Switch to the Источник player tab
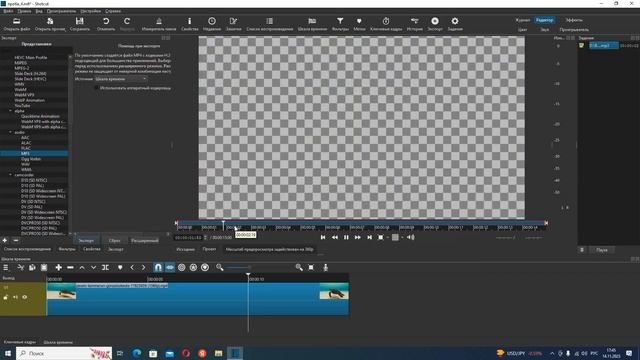This screenshot has height=360, width=640. 185,249
